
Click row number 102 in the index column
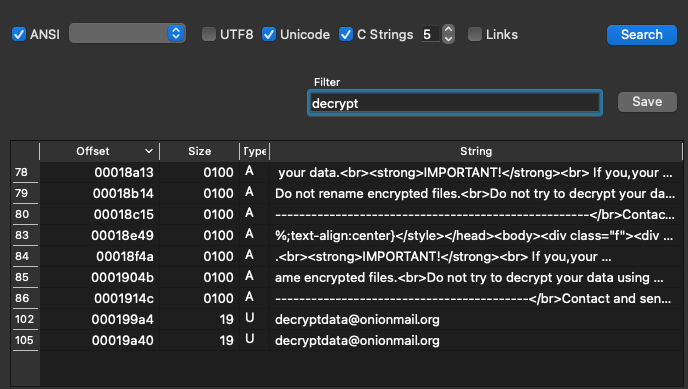click(x=24, y=319)
